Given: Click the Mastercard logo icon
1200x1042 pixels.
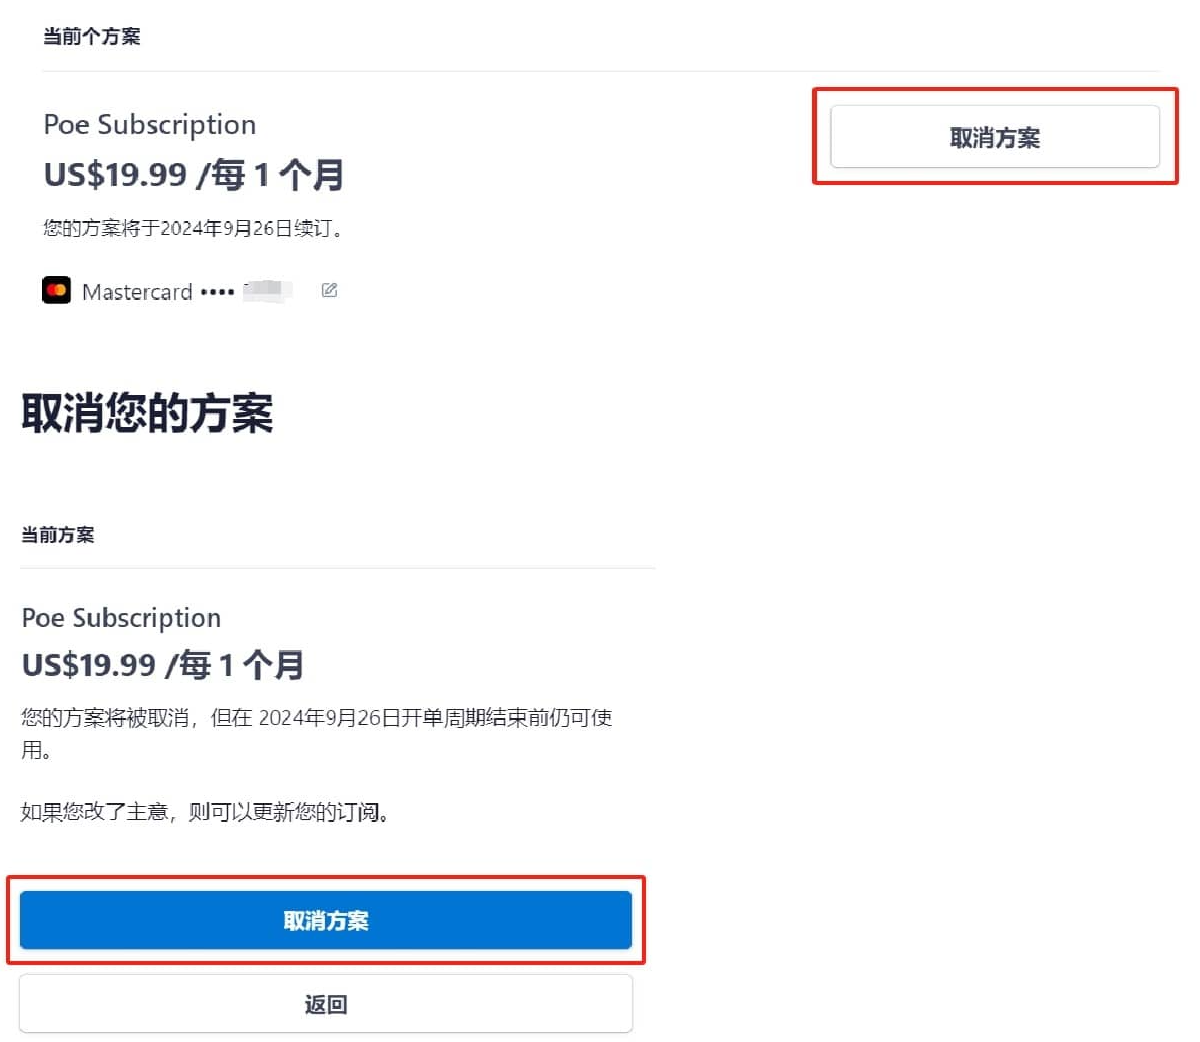Looking at the screenshot, I should tap(57, 291).
